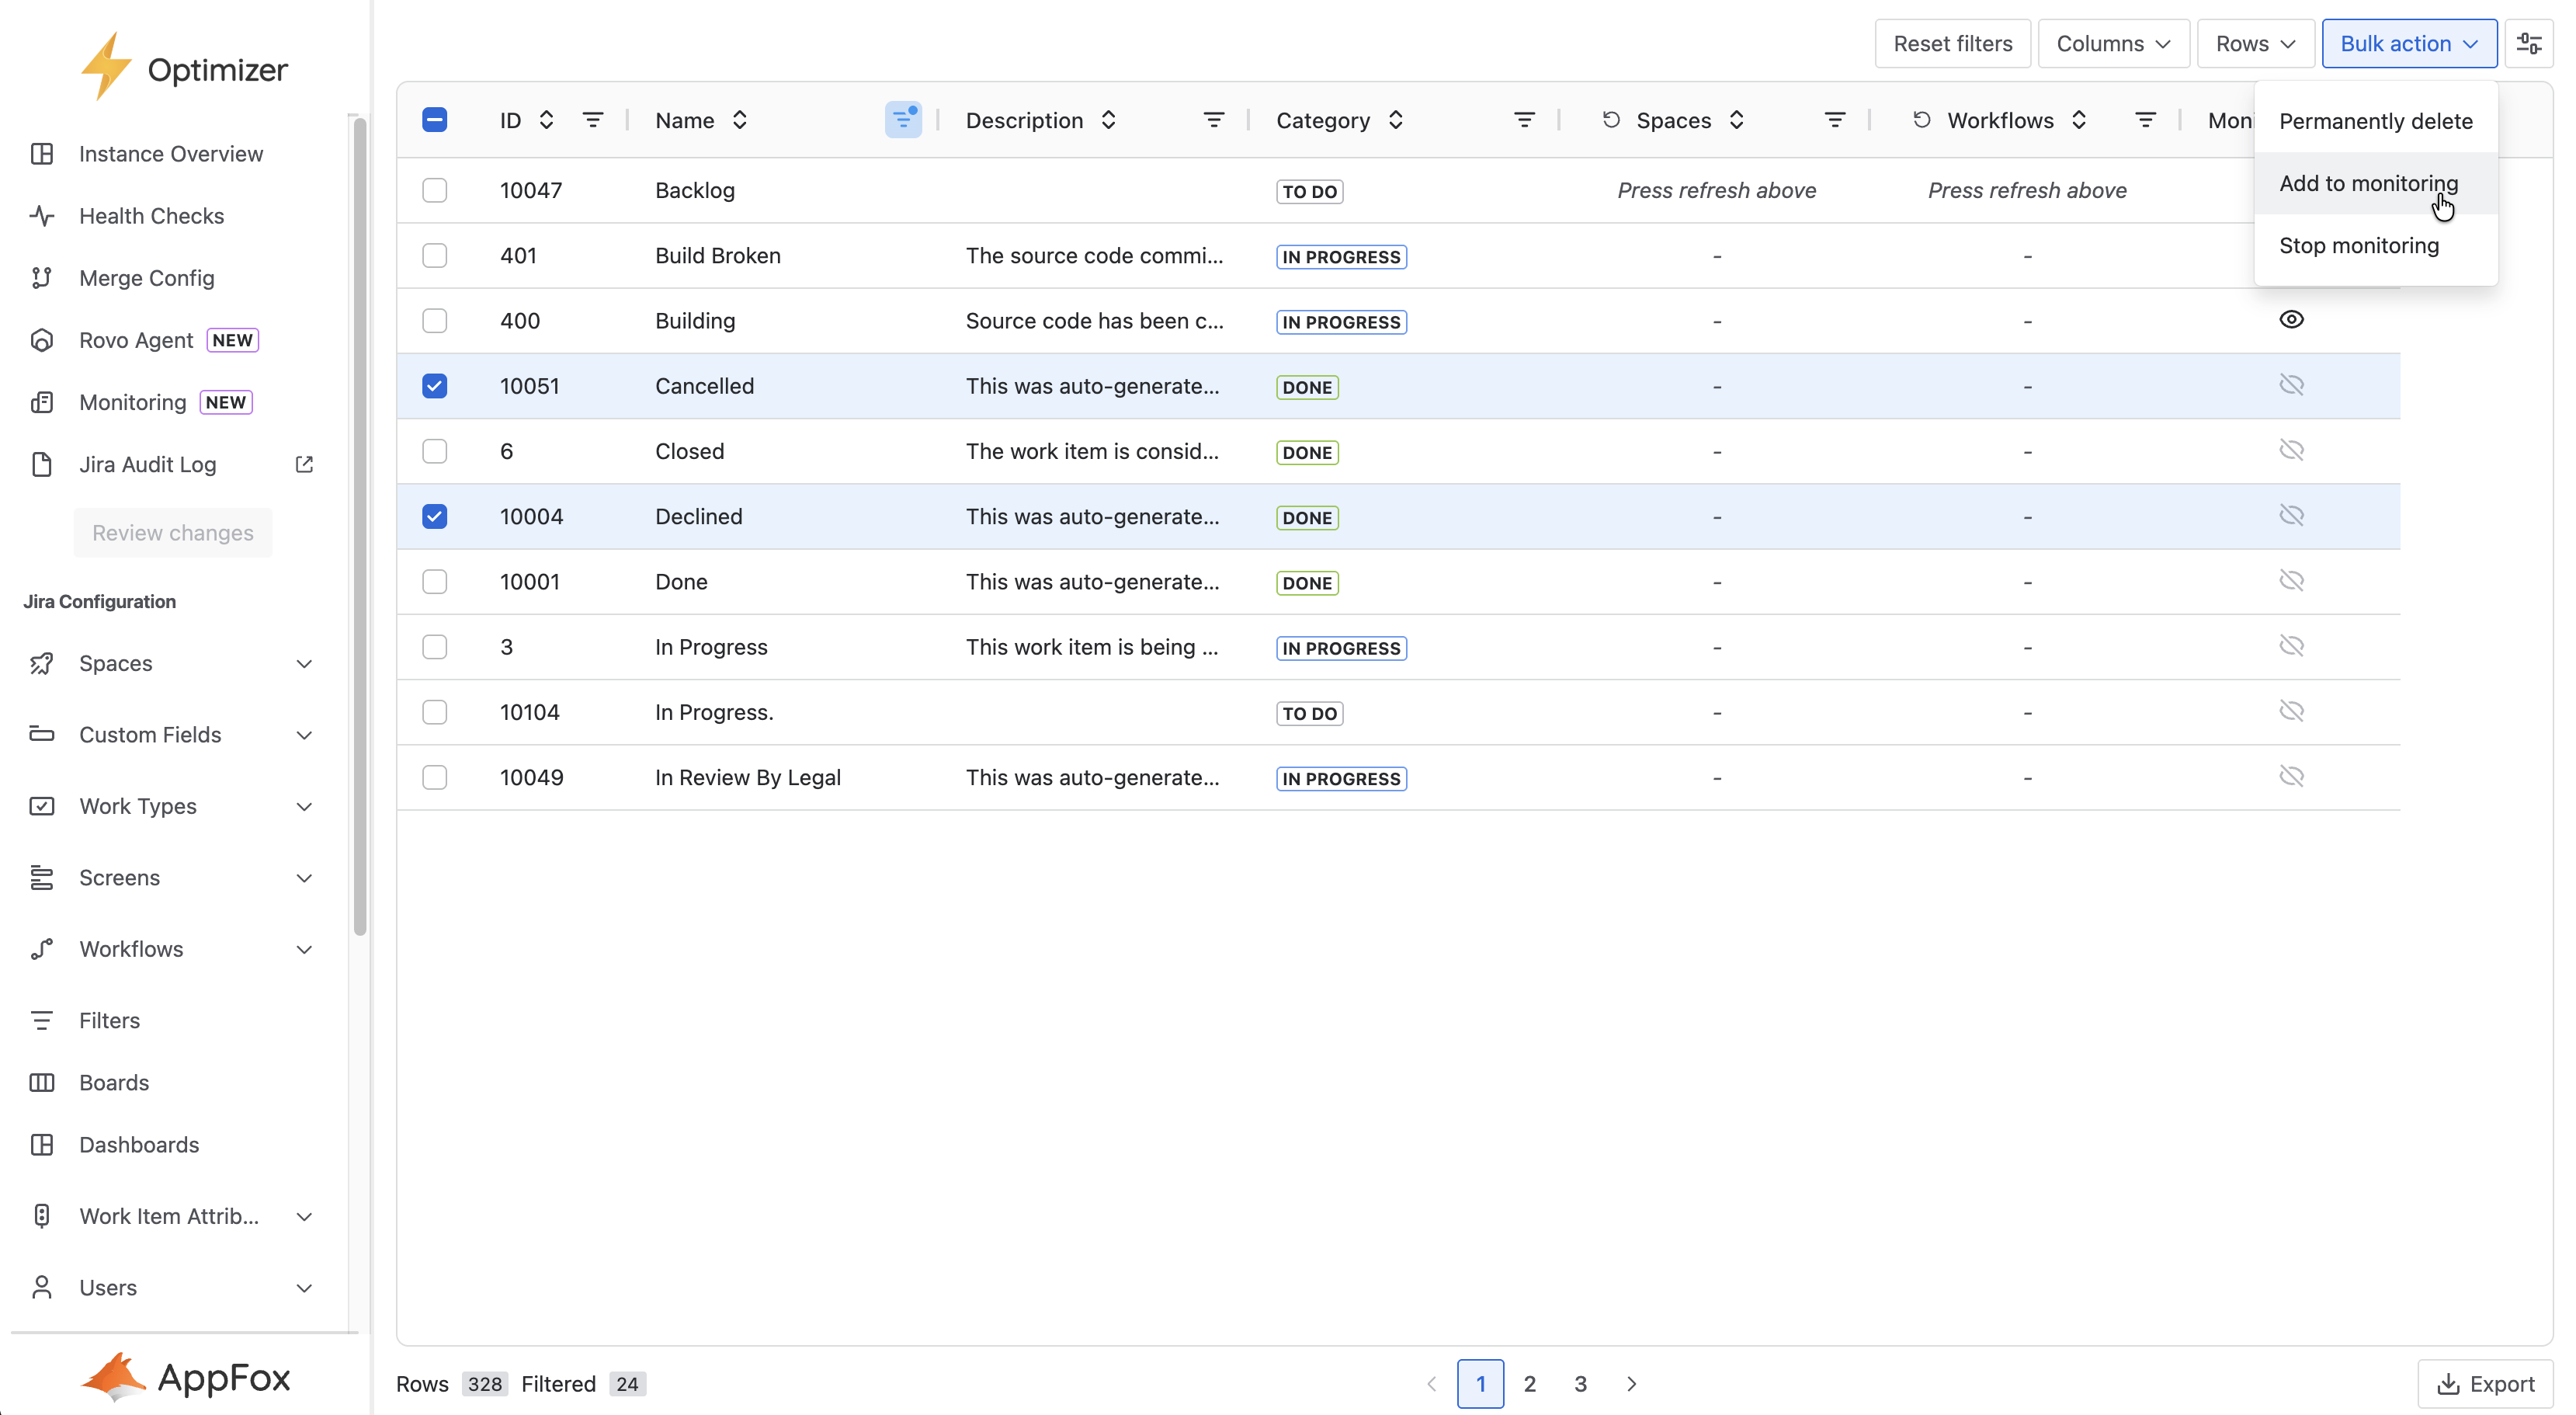Refresh the Workflows column data
This screenshot has height=1415, width=2576.
[1922, 120]
